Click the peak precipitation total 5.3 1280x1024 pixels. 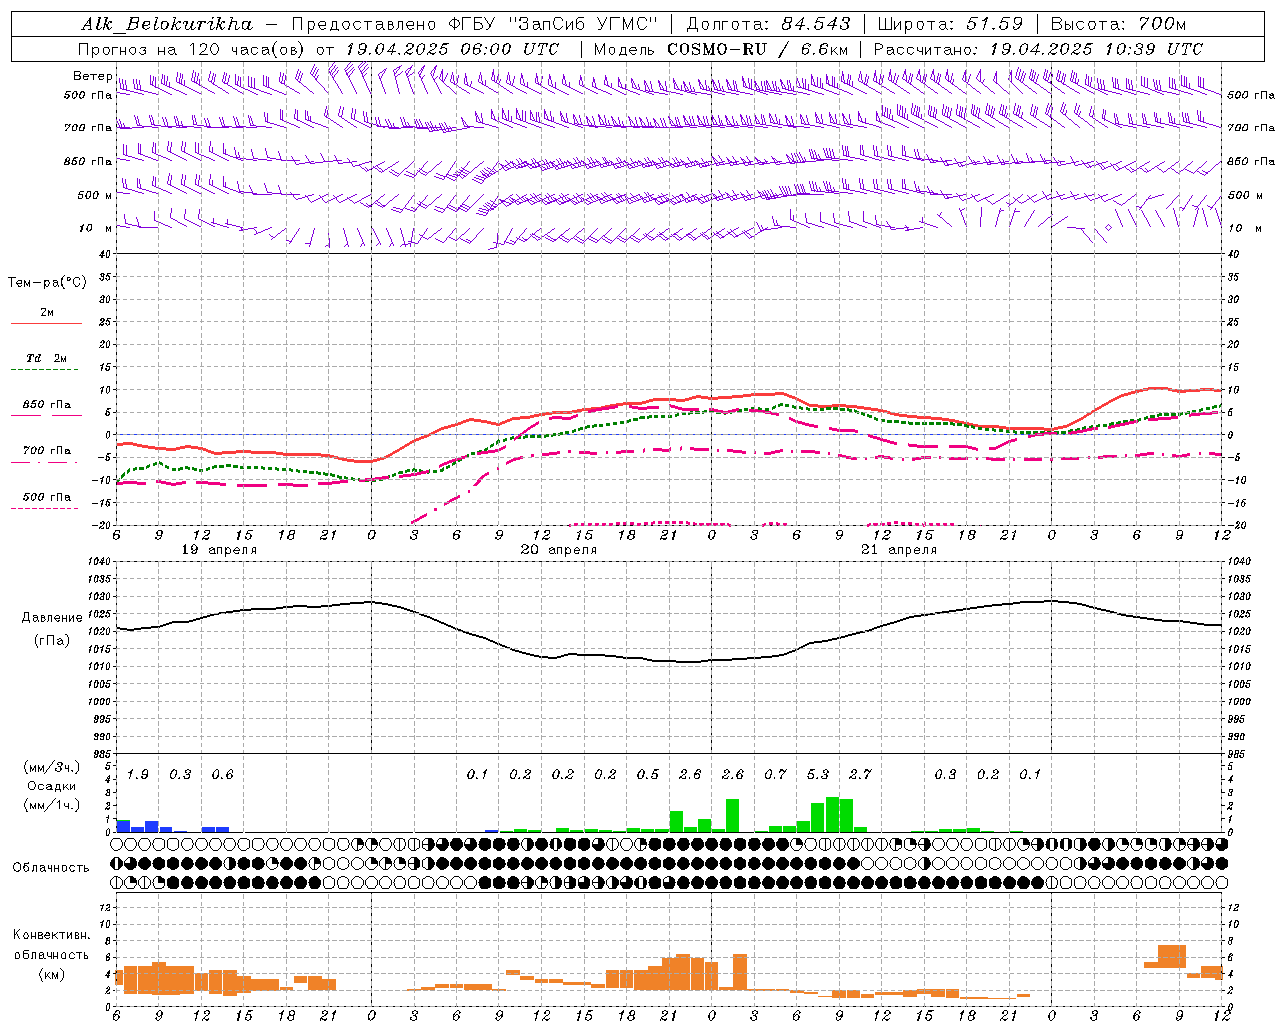(818, 775)
